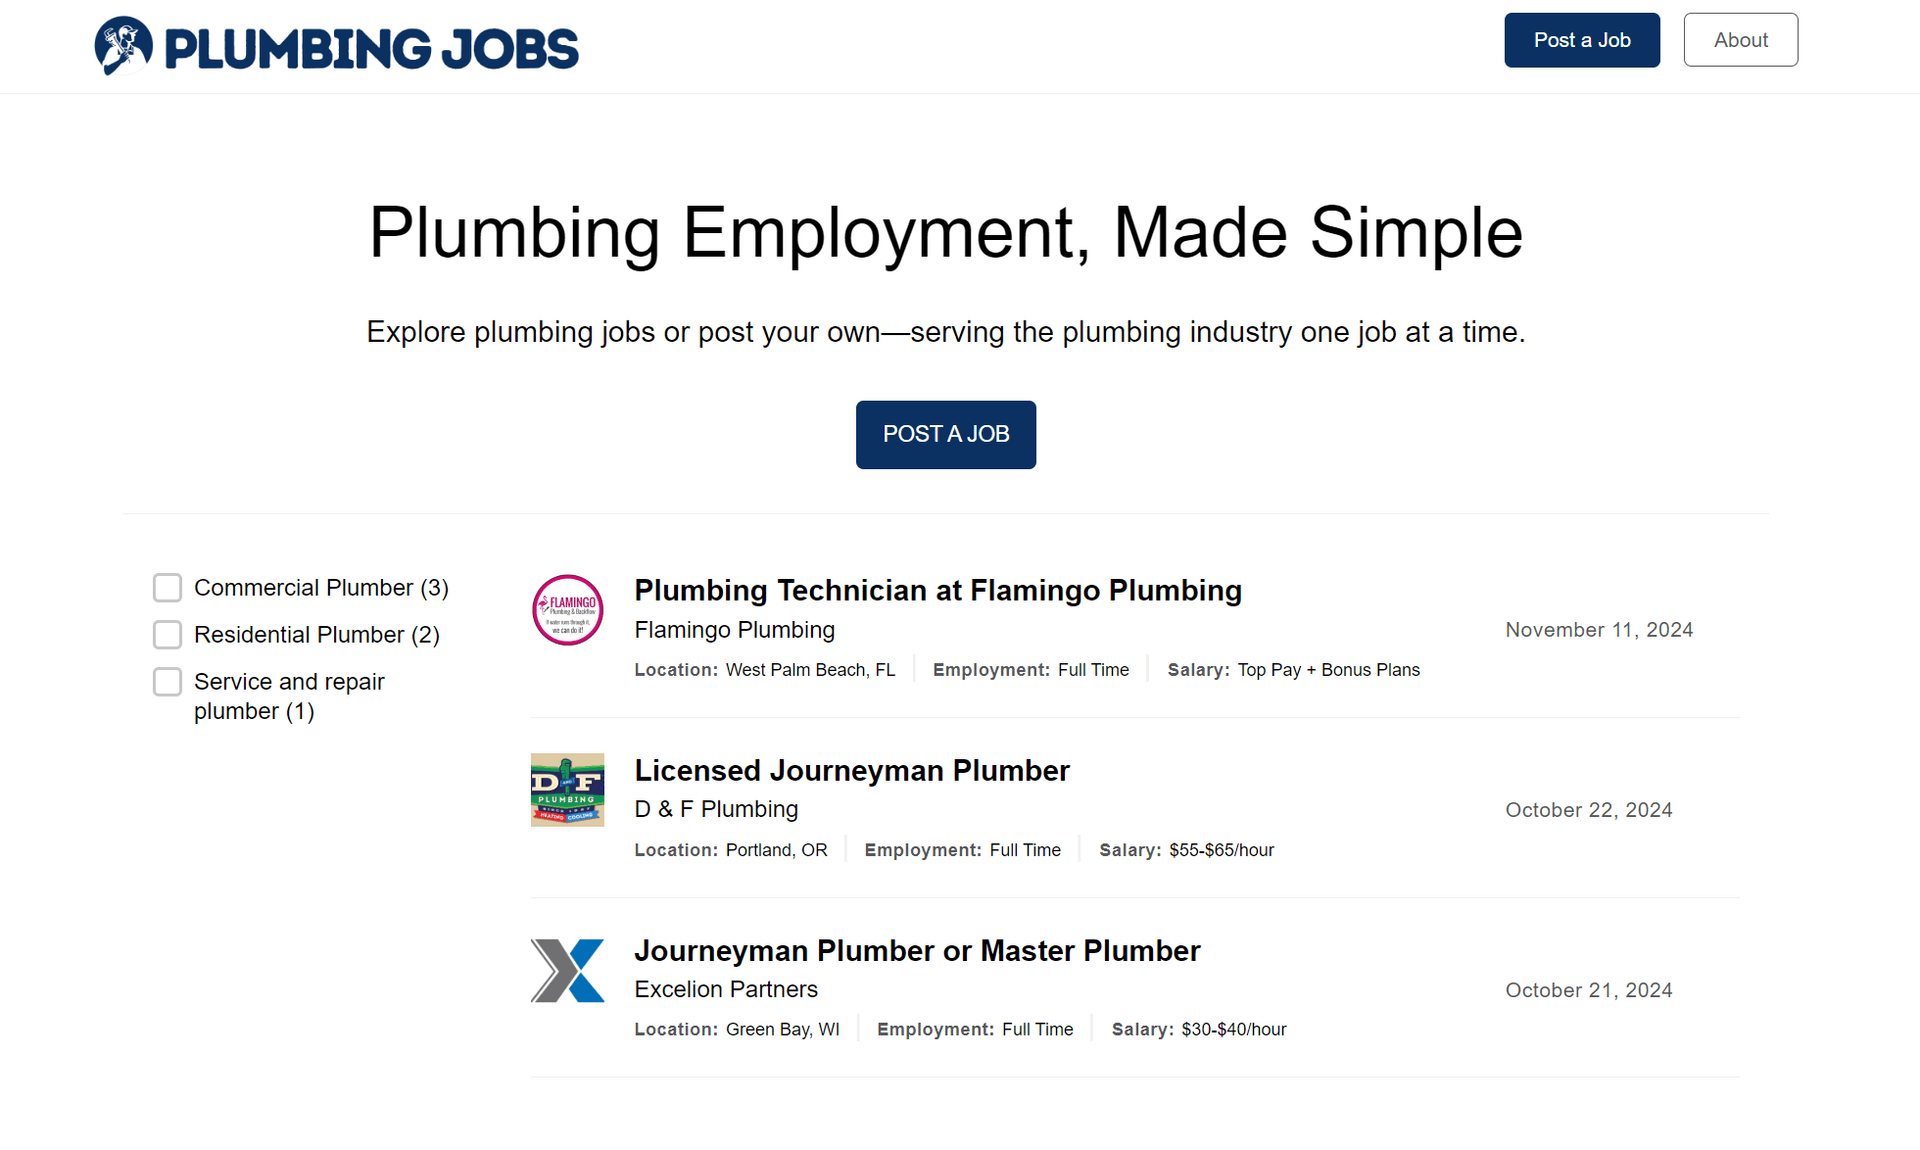This screenshot has height=1150, width=1920.
Task: Click the PLUMBING JOBS site title text
Action: [371, 49]
